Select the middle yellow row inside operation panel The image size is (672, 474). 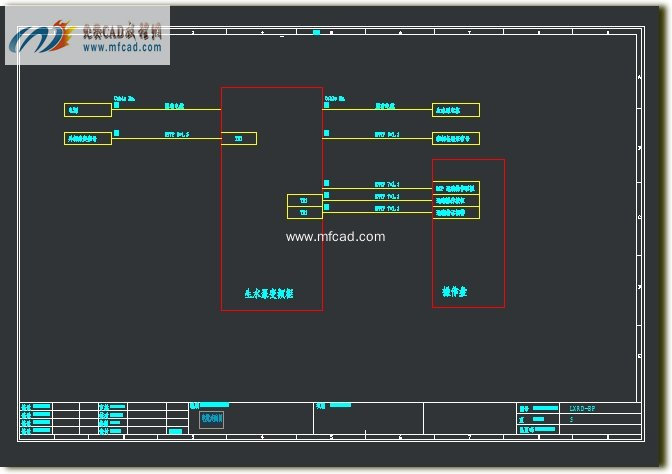[x=456, y=200]
